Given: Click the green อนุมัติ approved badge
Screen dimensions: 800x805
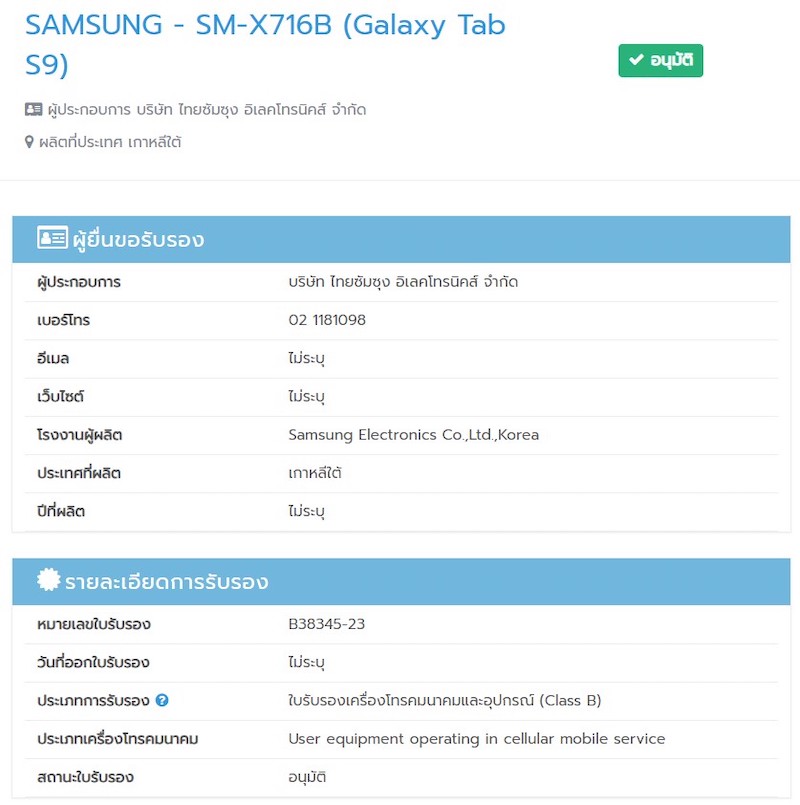Looking at the screenshot, I should coord(660,61).
